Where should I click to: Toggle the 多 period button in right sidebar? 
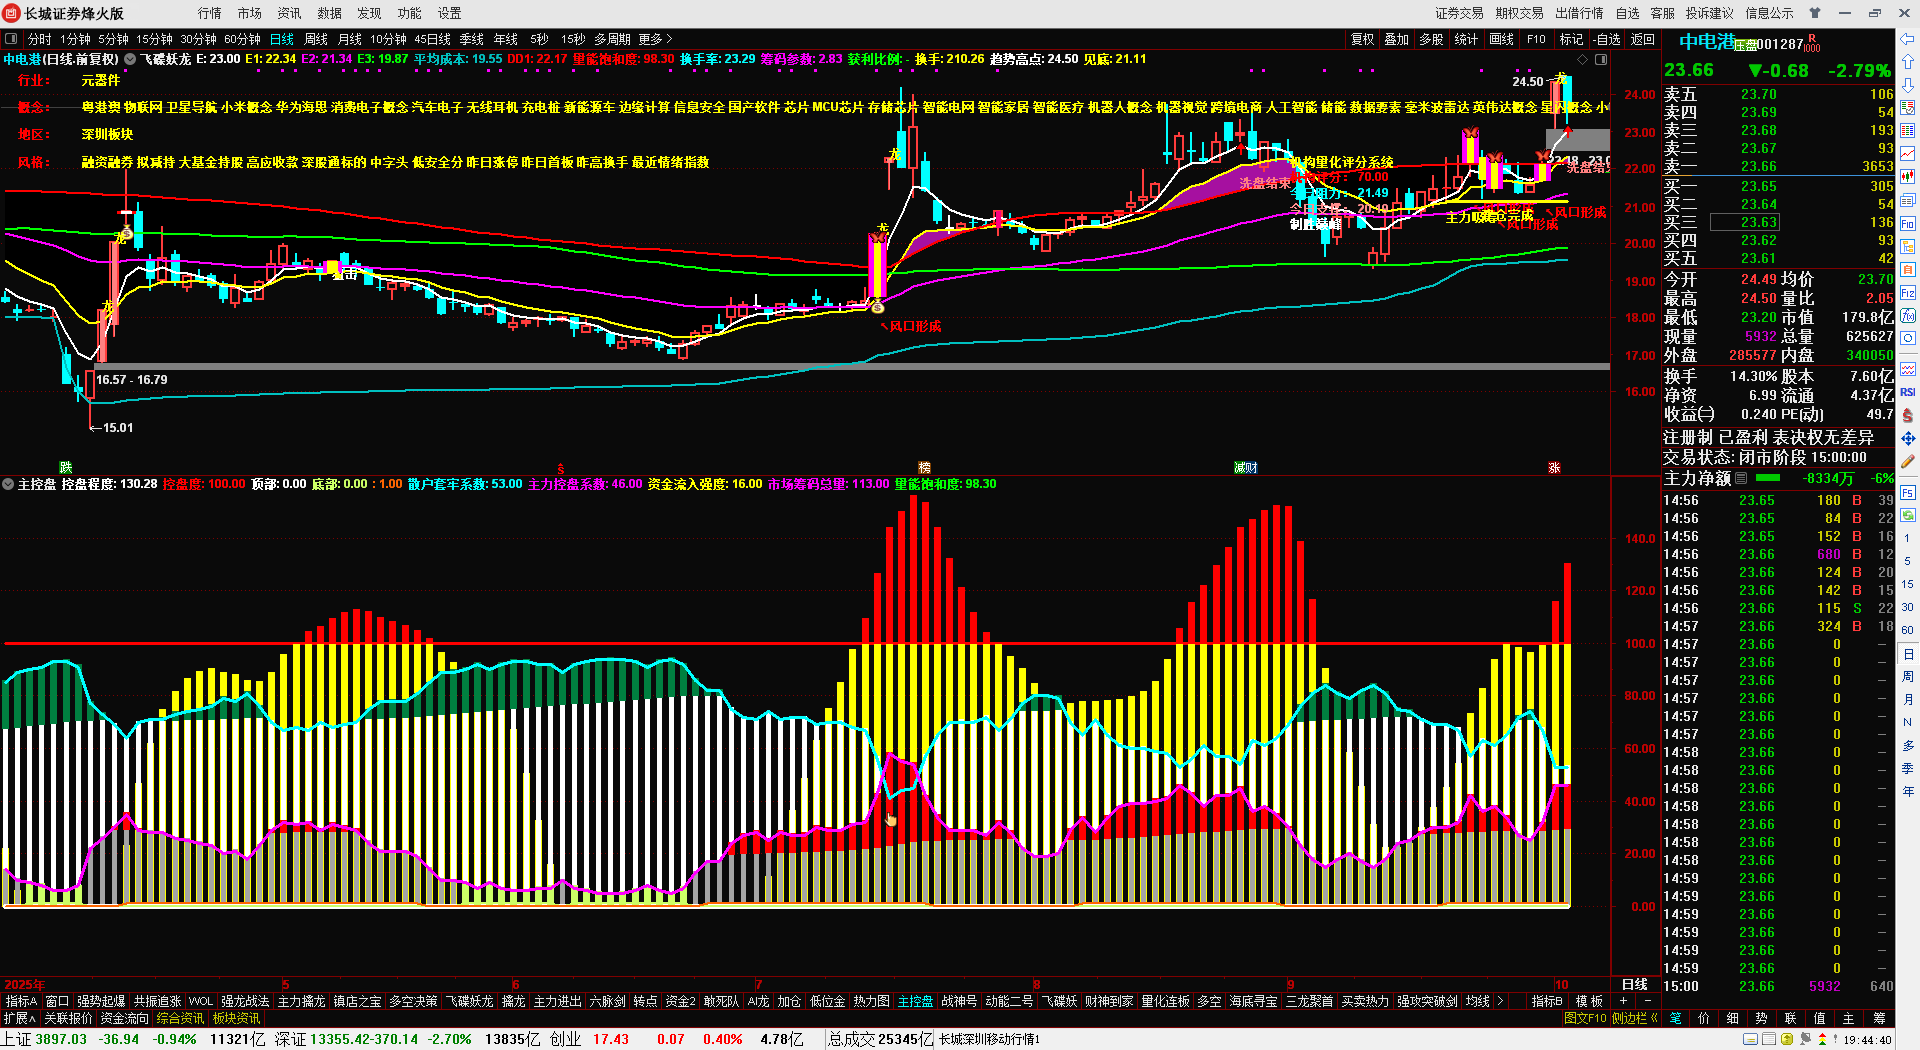(x=1908, y=746)
